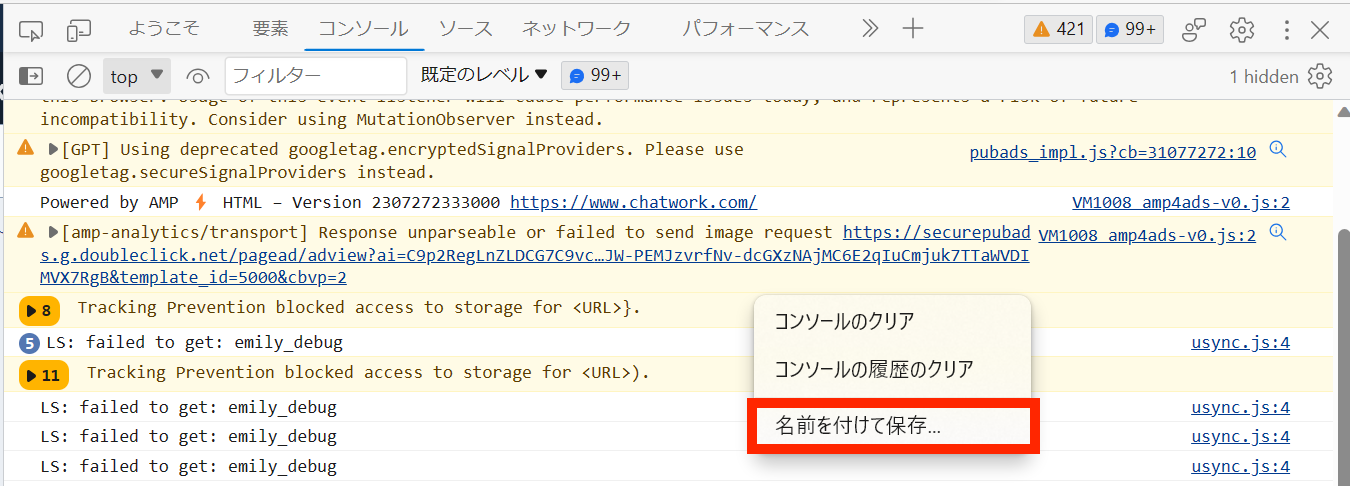Open the https://www.chatwork.com/ link
This screenshot has width=1350, height=486.
click(633, 202)
